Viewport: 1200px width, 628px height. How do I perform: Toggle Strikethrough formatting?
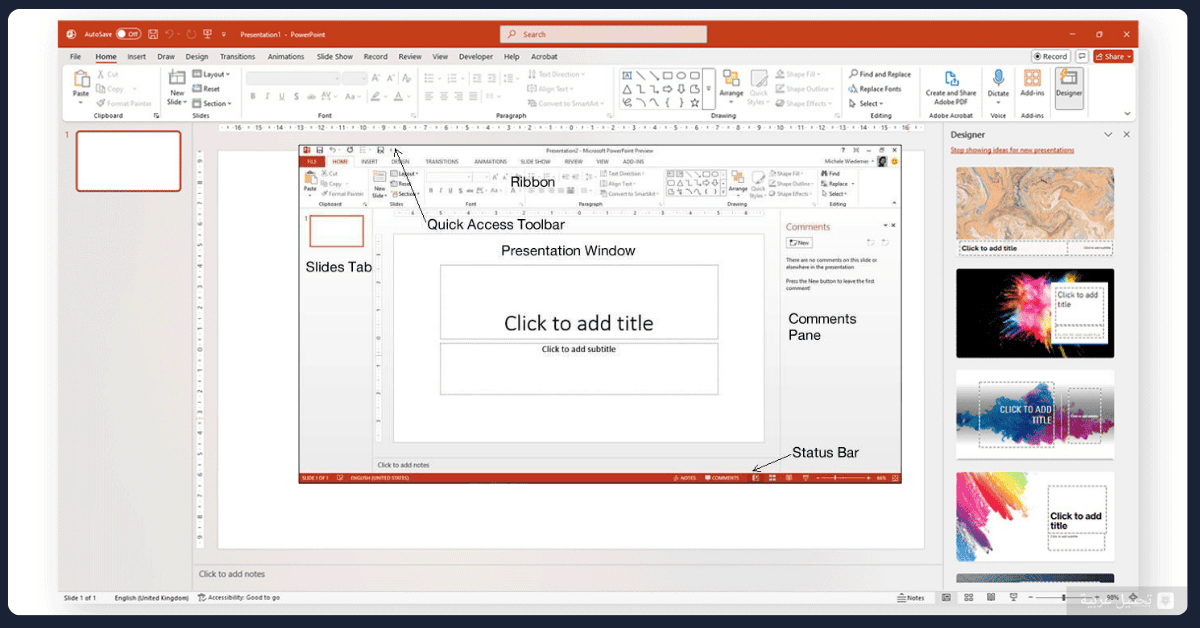tap(313, 97)
